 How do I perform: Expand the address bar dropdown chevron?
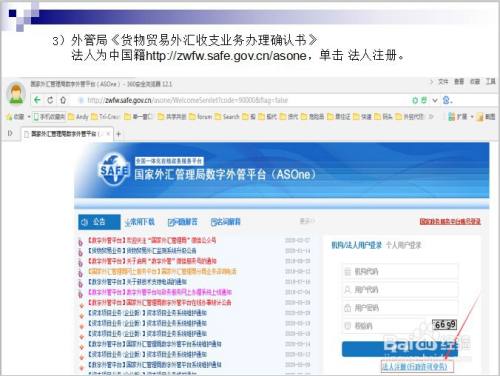pyautogui.click(x=435, y=100)
